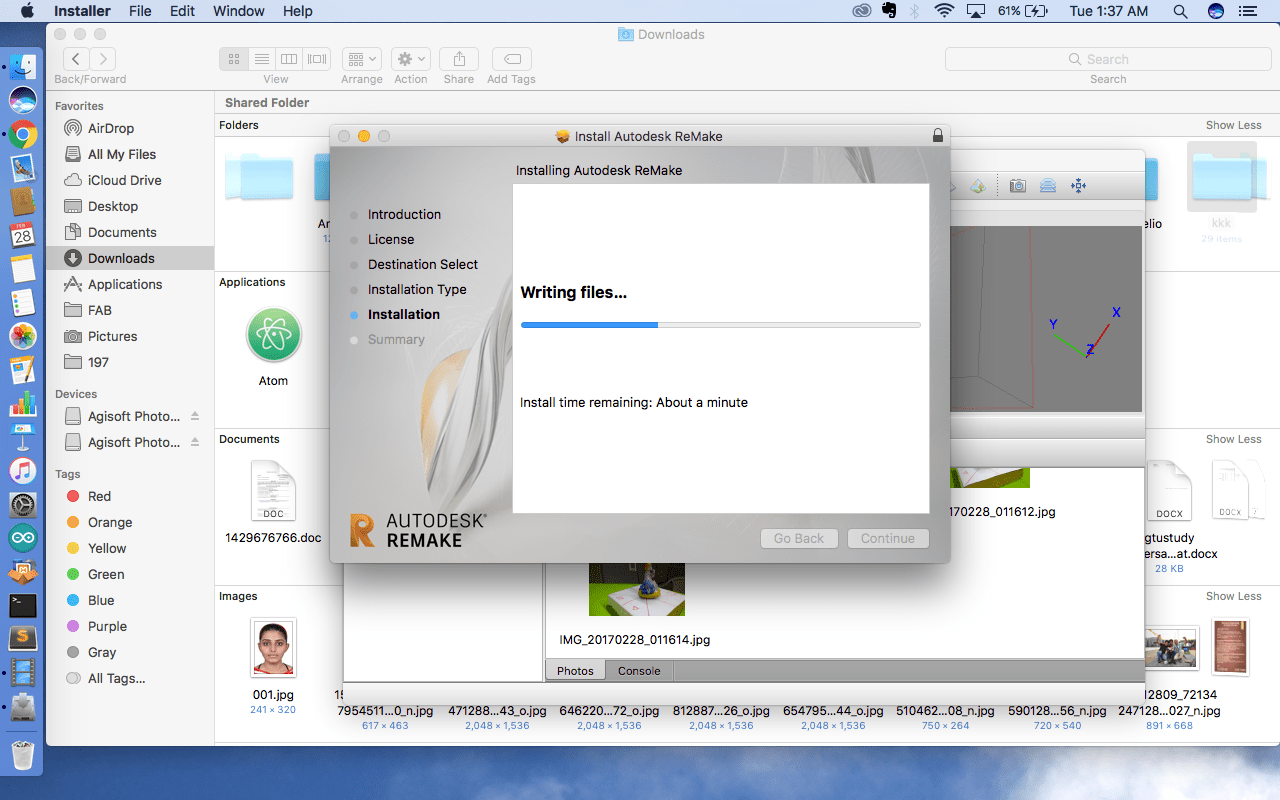Eject the first Agisoft Photo volume
Screen dimensions: 1280x800
(195, 416)
